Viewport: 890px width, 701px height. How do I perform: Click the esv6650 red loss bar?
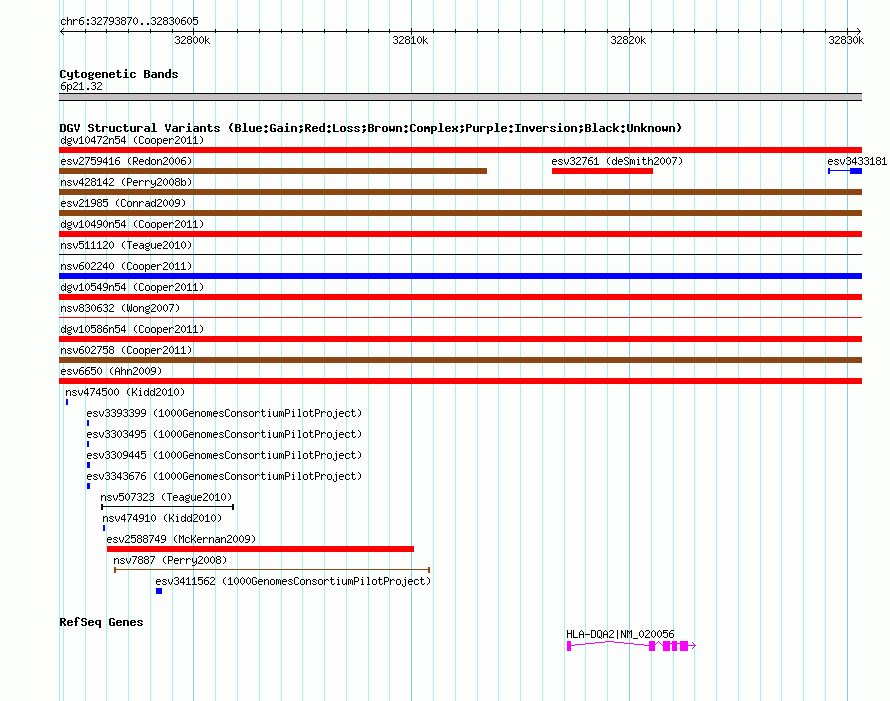[460, 381]
